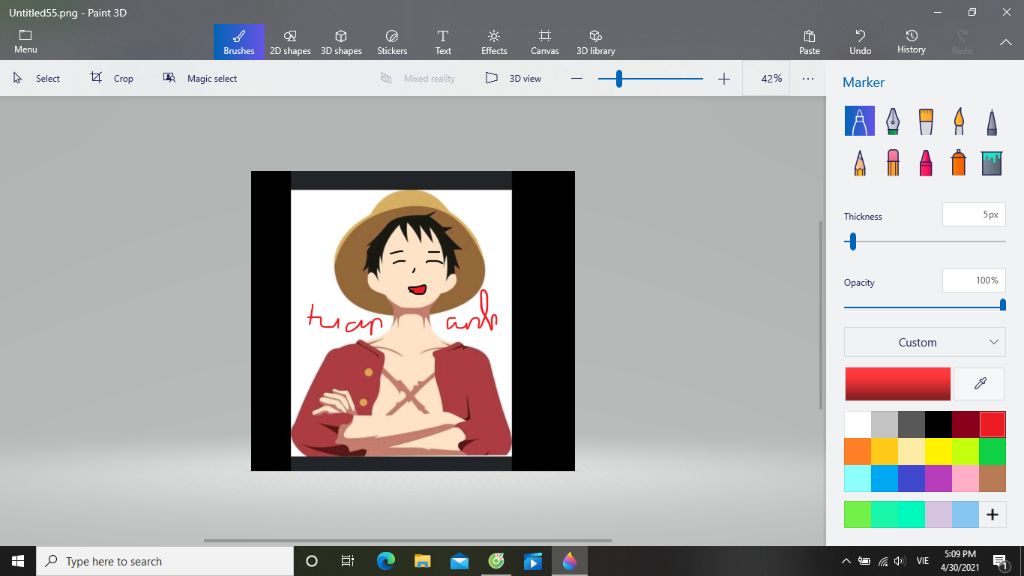Click the zoom slider handle
The height and width of the screenshot is (576, 1024).
point(618,79)
